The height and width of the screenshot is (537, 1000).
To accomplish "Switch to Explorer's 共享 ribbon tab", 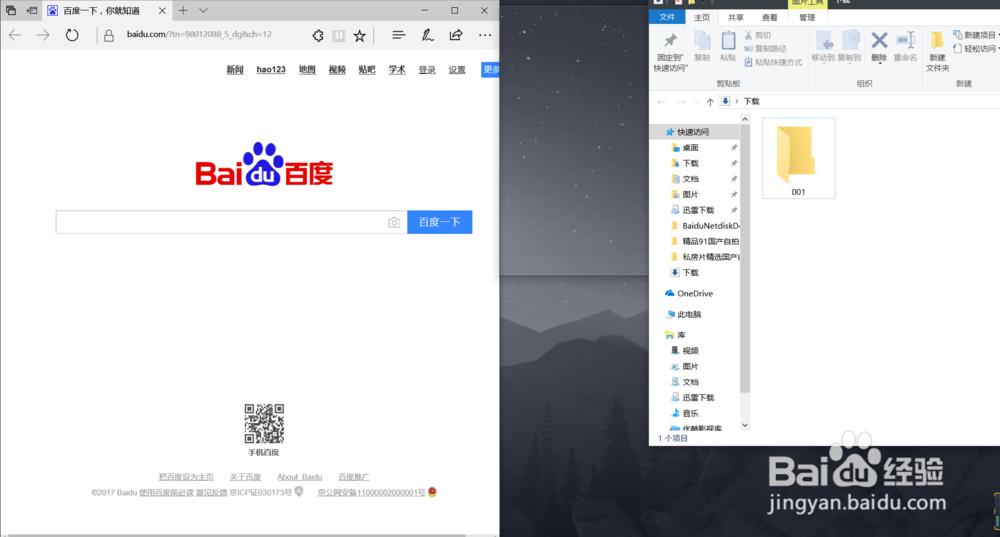I will point(736,17).
